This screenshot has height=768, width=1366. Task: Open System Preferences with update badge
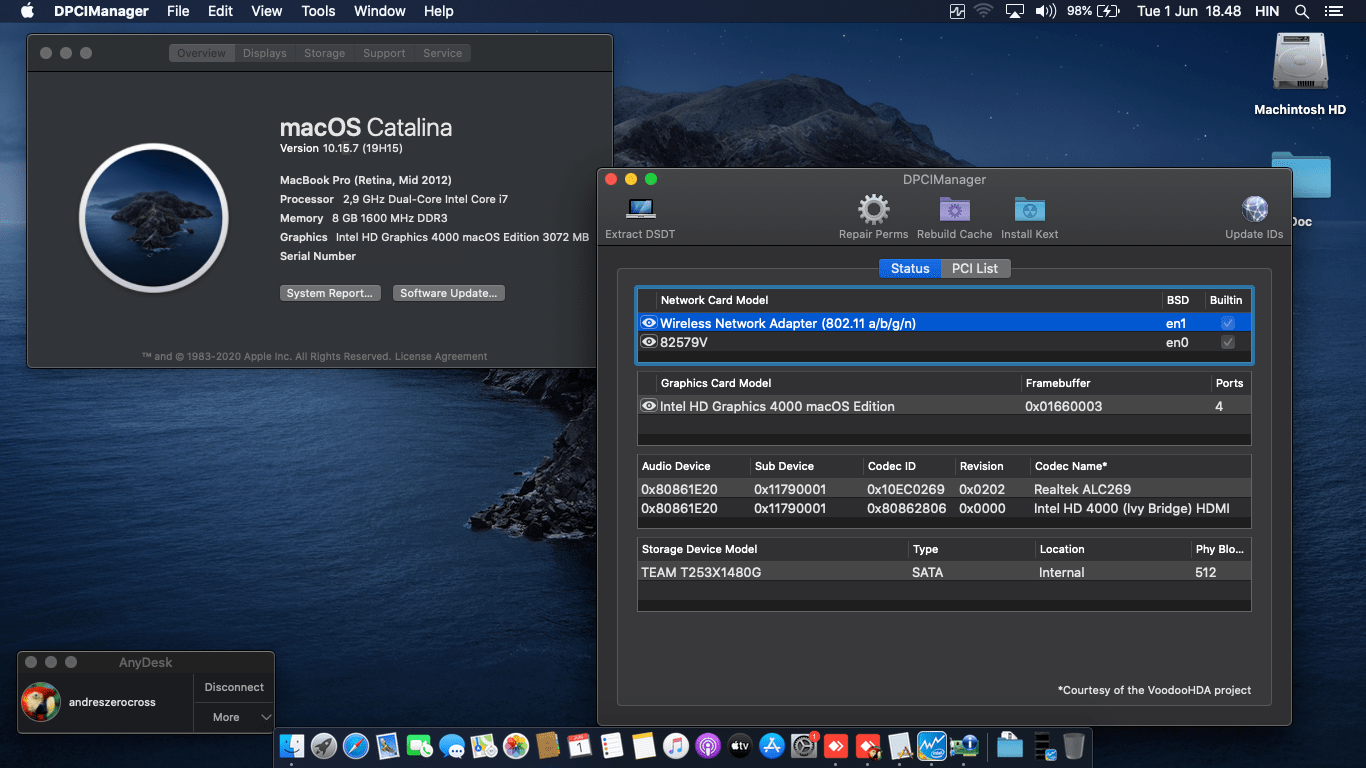804,745
